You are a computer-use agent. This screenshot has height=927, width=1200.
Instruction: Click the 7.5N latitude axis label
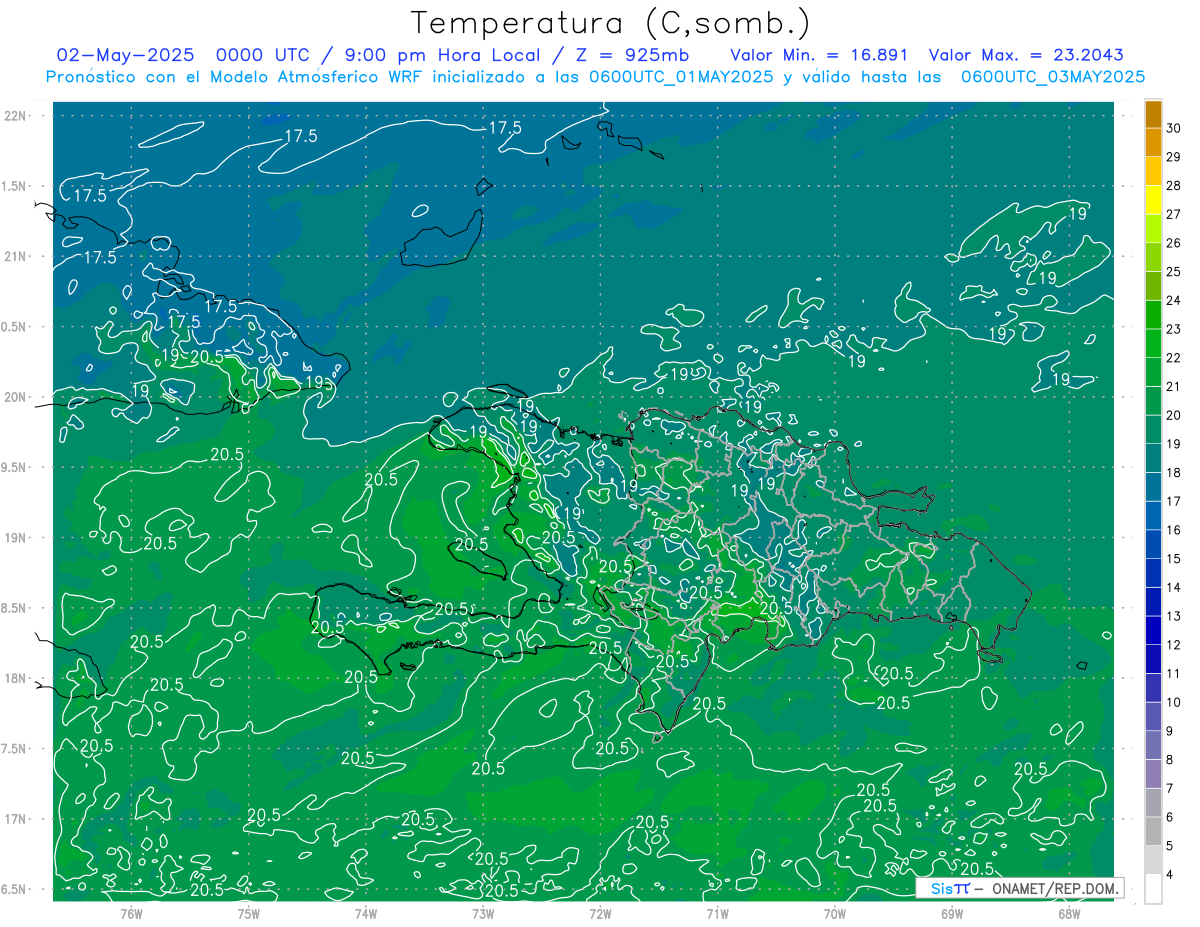click(14, 749)
